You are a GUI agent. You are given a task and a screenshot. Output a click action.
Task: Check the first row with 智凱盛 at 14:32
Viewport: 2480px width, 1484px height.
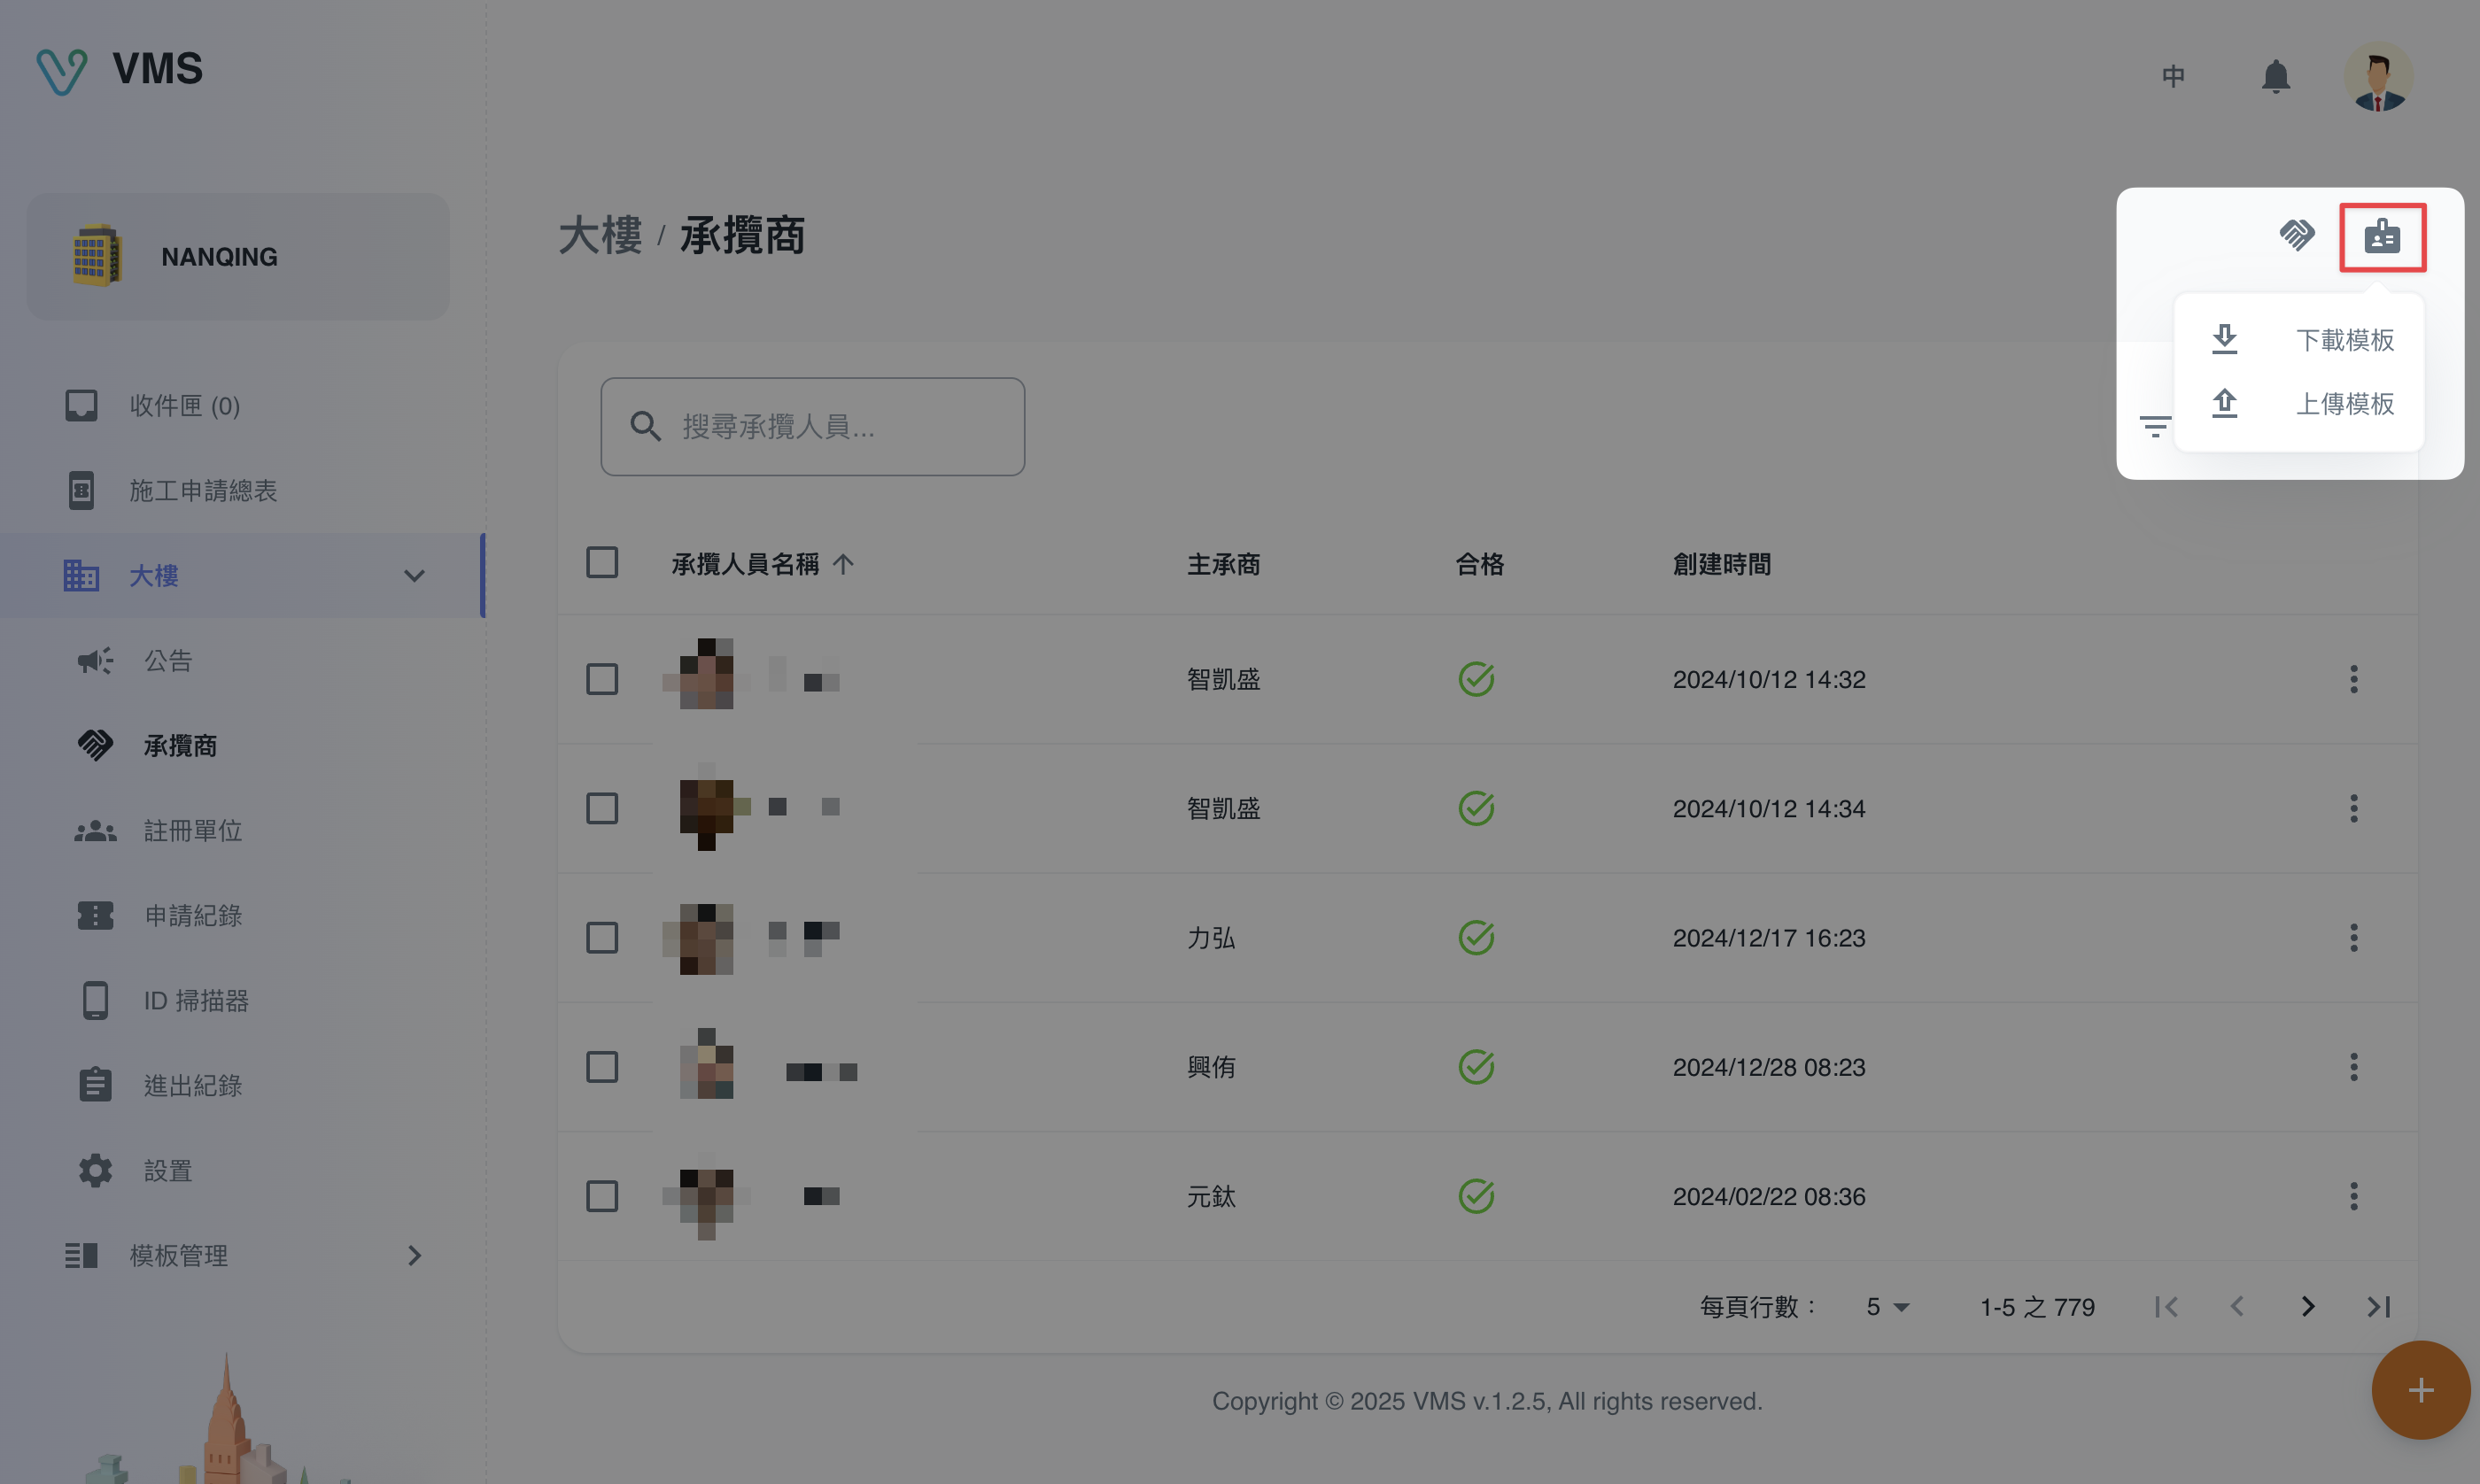tap(602, 679)
